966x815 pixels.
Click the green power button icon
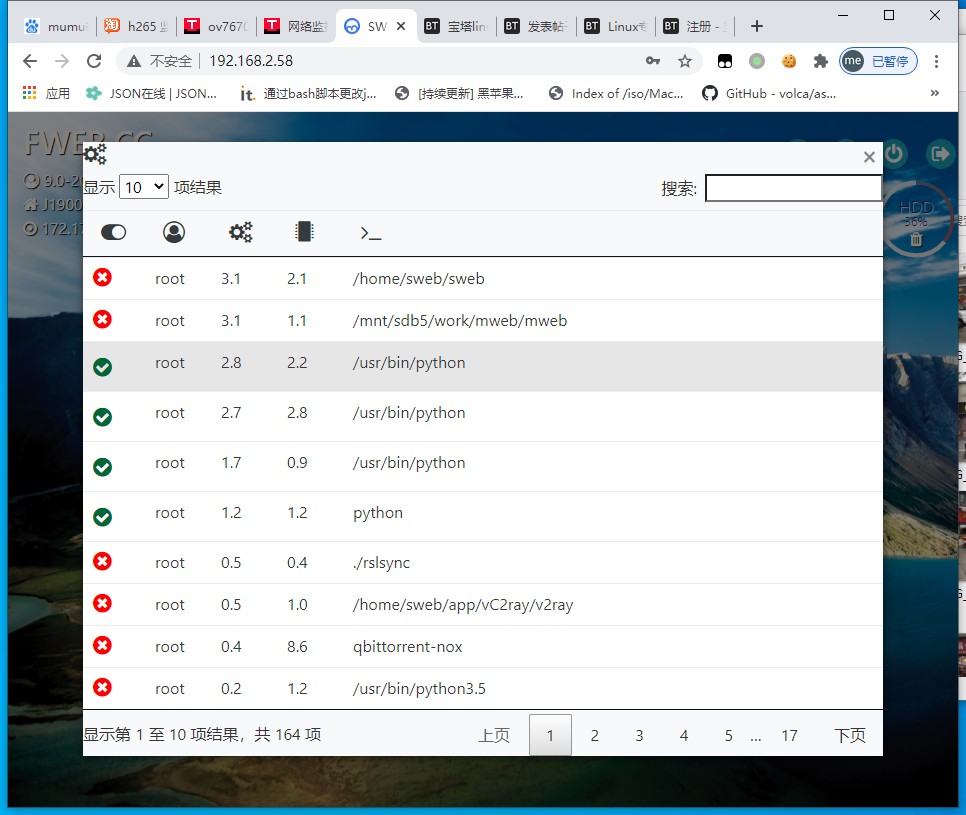pyautogui.click(x=894, y=154)
